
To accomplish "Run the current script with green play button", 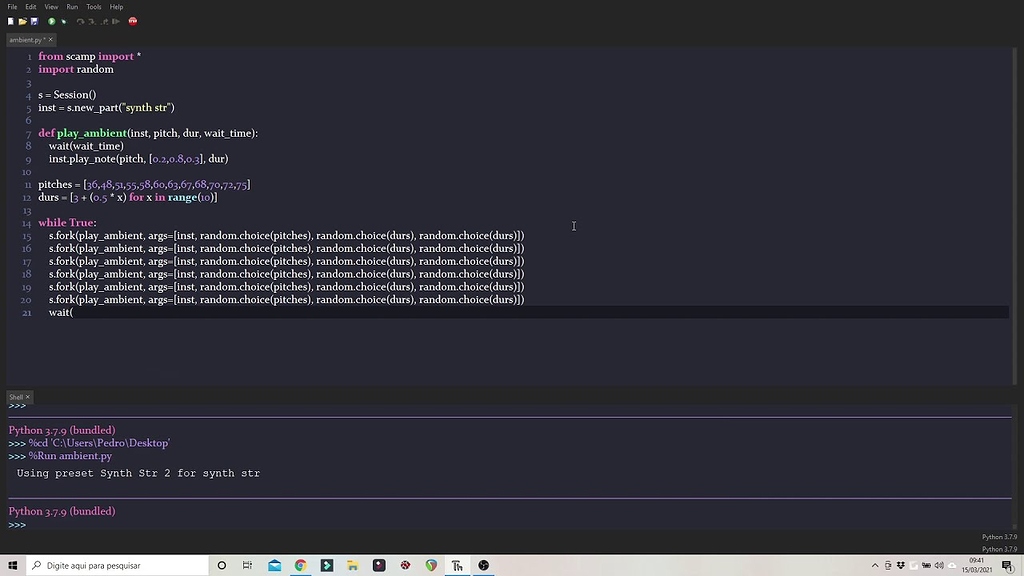I will 52,22.
